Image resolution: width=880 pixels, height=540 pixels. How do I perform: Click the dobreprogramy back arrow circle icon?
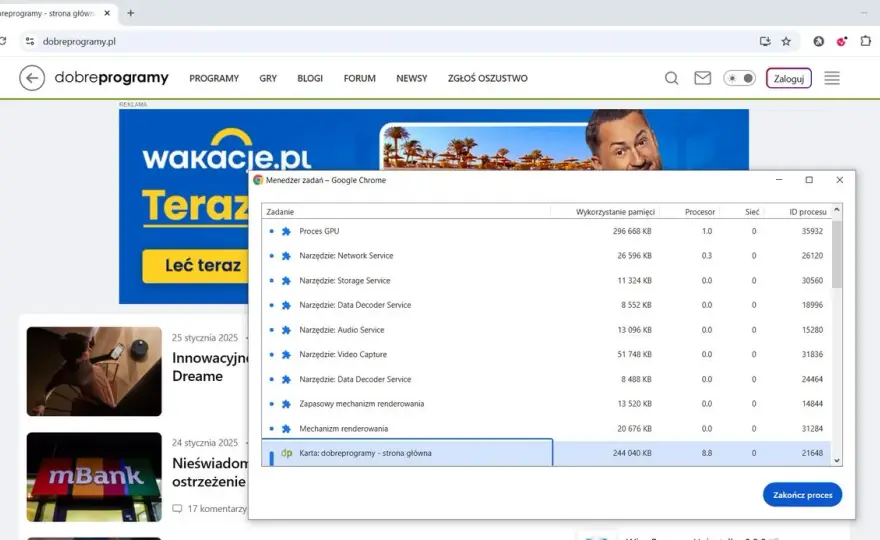32,78
